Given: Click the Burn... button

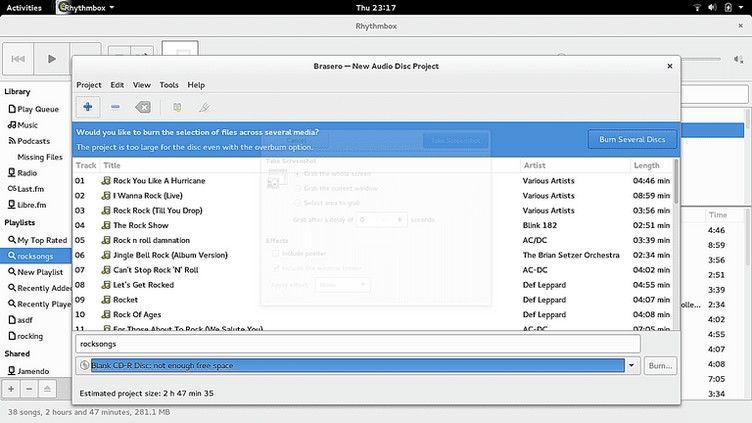Looking at the screenshot, I should point(660,365).
